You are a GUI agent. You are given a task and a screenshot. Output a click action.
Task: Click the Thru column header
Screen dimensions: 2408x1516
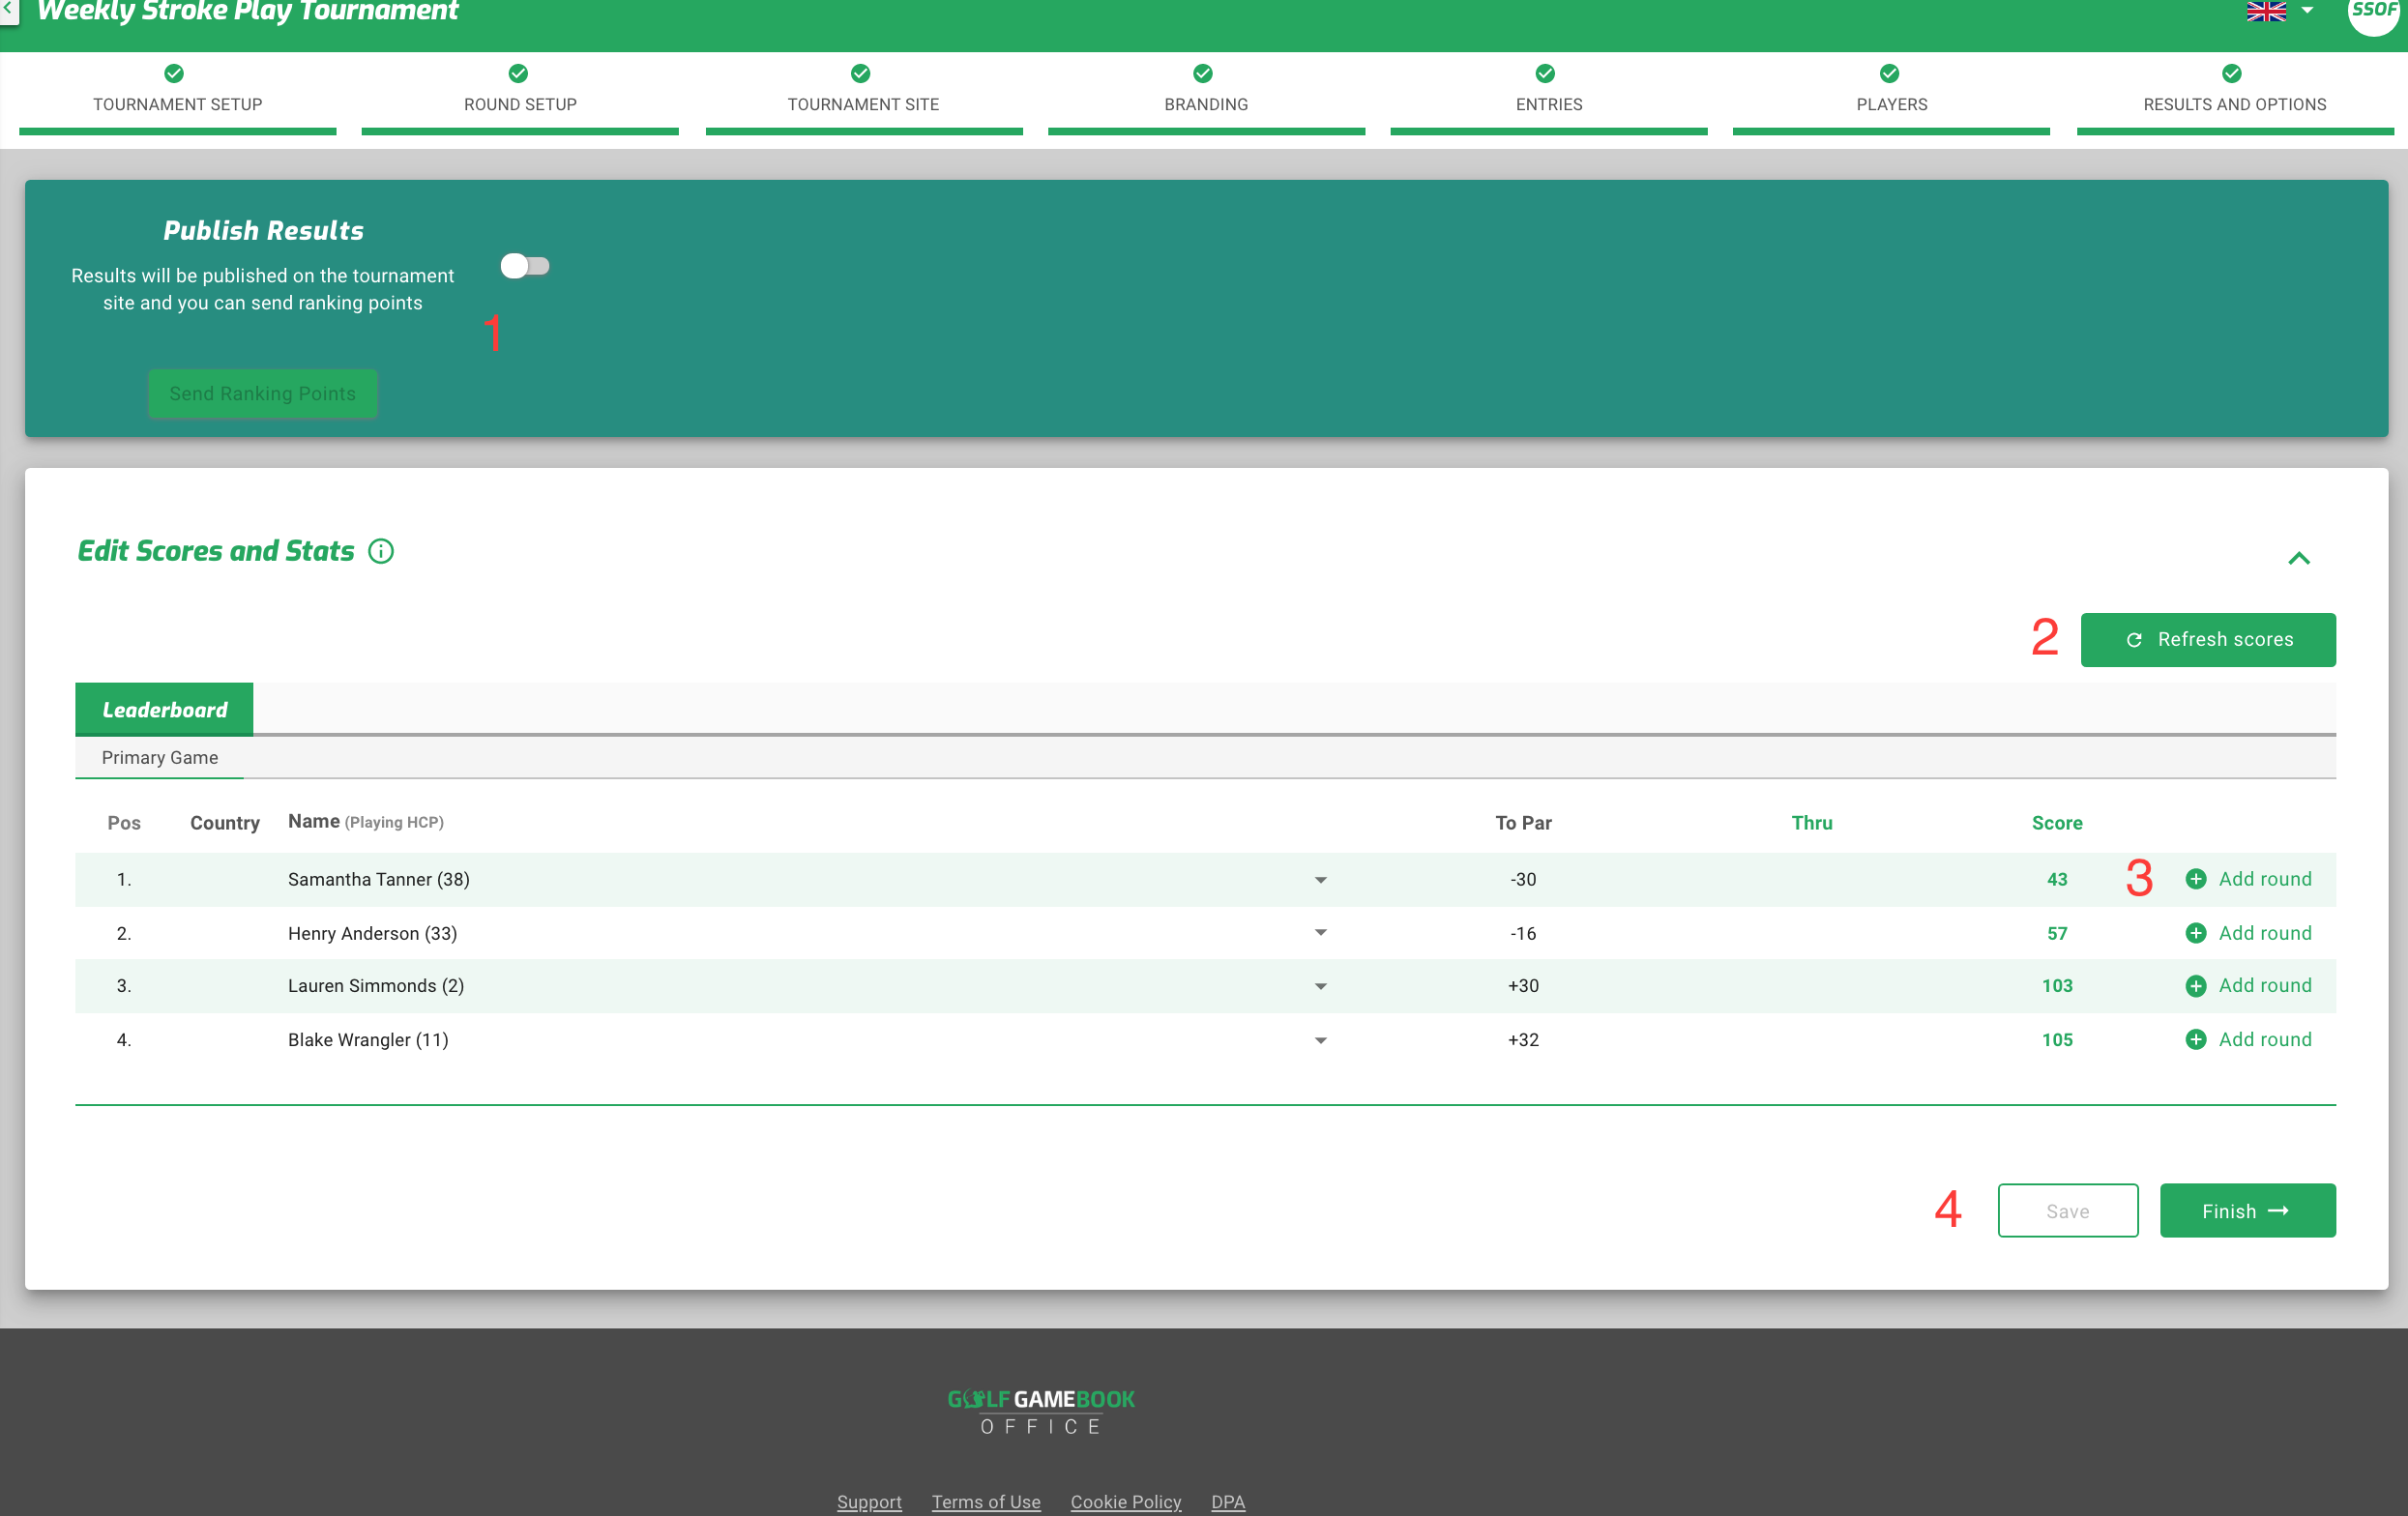click(1812, 823)
